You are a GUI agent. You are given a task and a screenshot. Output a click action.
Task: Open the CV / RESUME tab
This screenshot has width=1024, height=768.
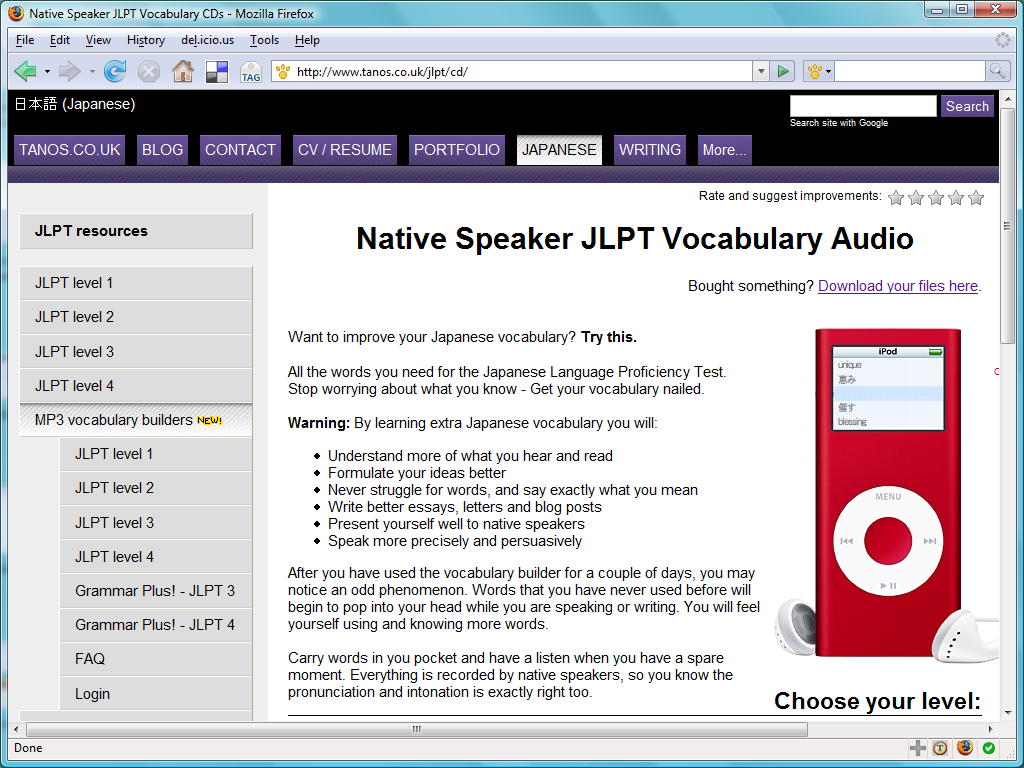[345, 150]
